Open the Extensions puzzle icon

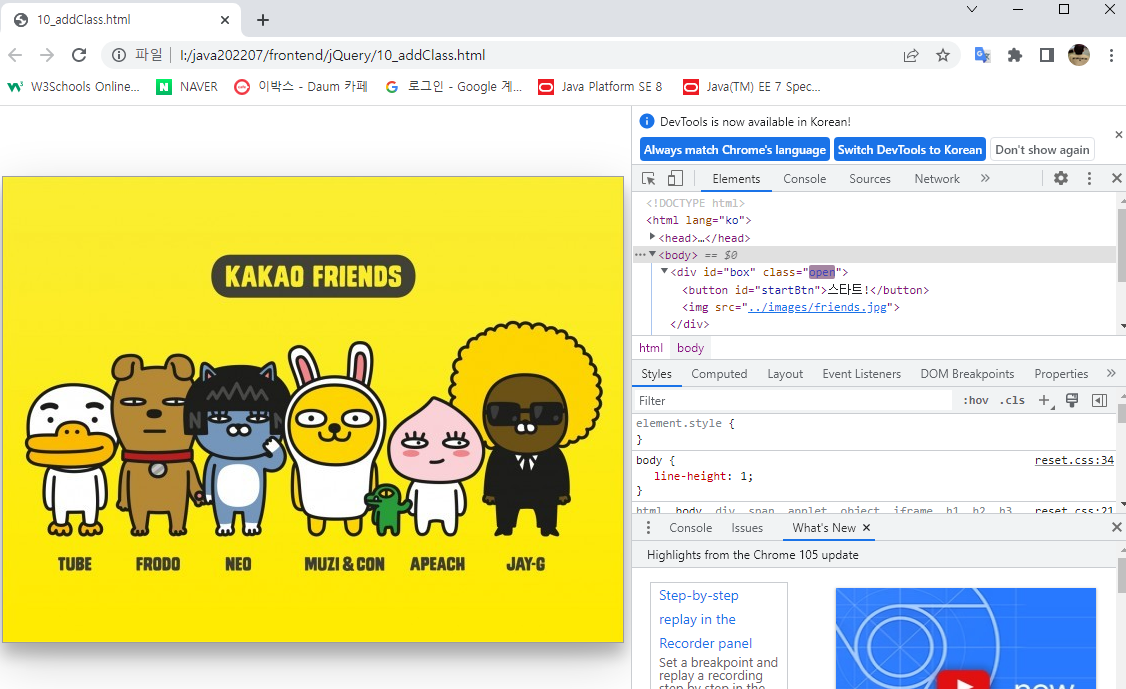[x=1015, y=55]
